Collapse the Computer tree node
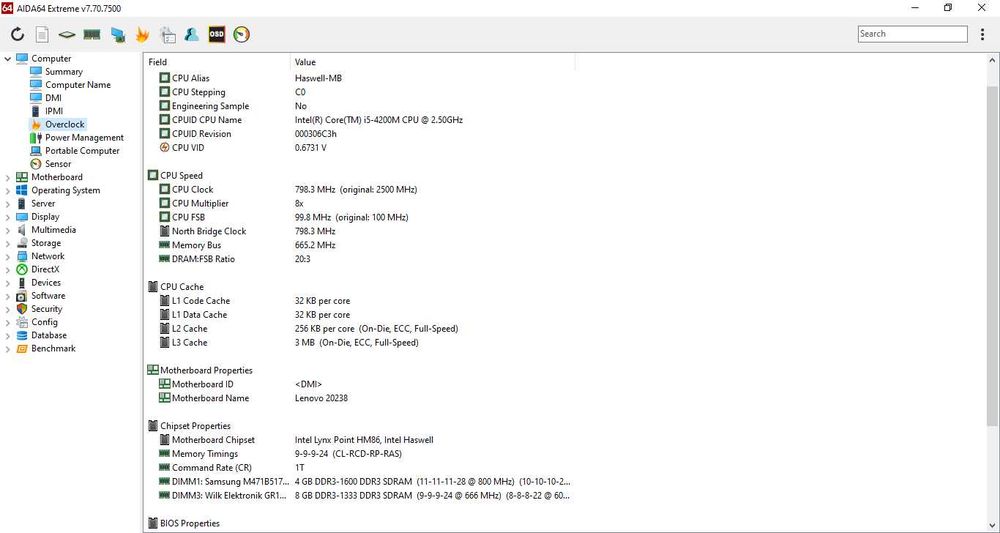Image resolution: width=1000 pixels, height=533 pixels. (8, 59)
